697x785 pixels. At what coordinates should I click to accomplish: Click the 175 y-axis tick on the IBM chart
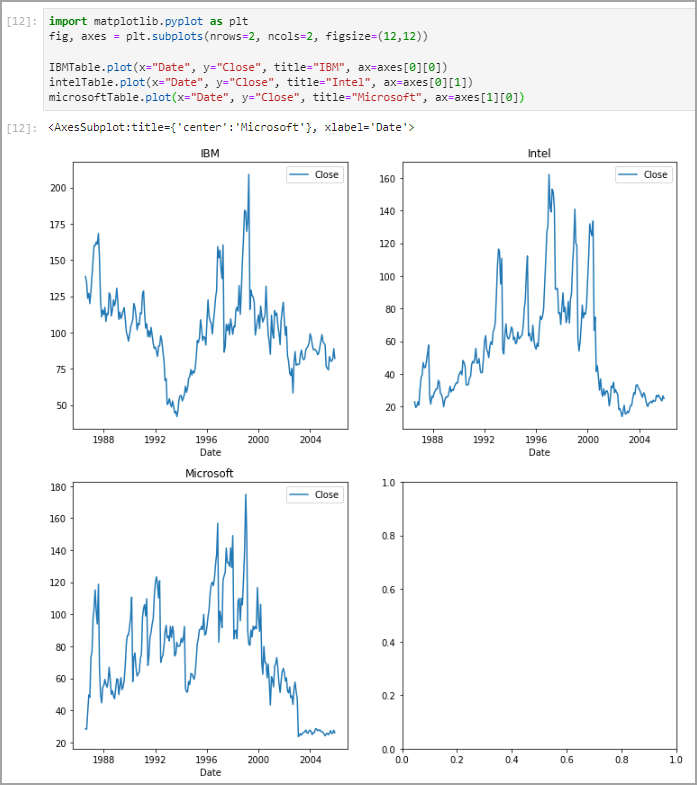pyautogui.click(x=58, y=224)
